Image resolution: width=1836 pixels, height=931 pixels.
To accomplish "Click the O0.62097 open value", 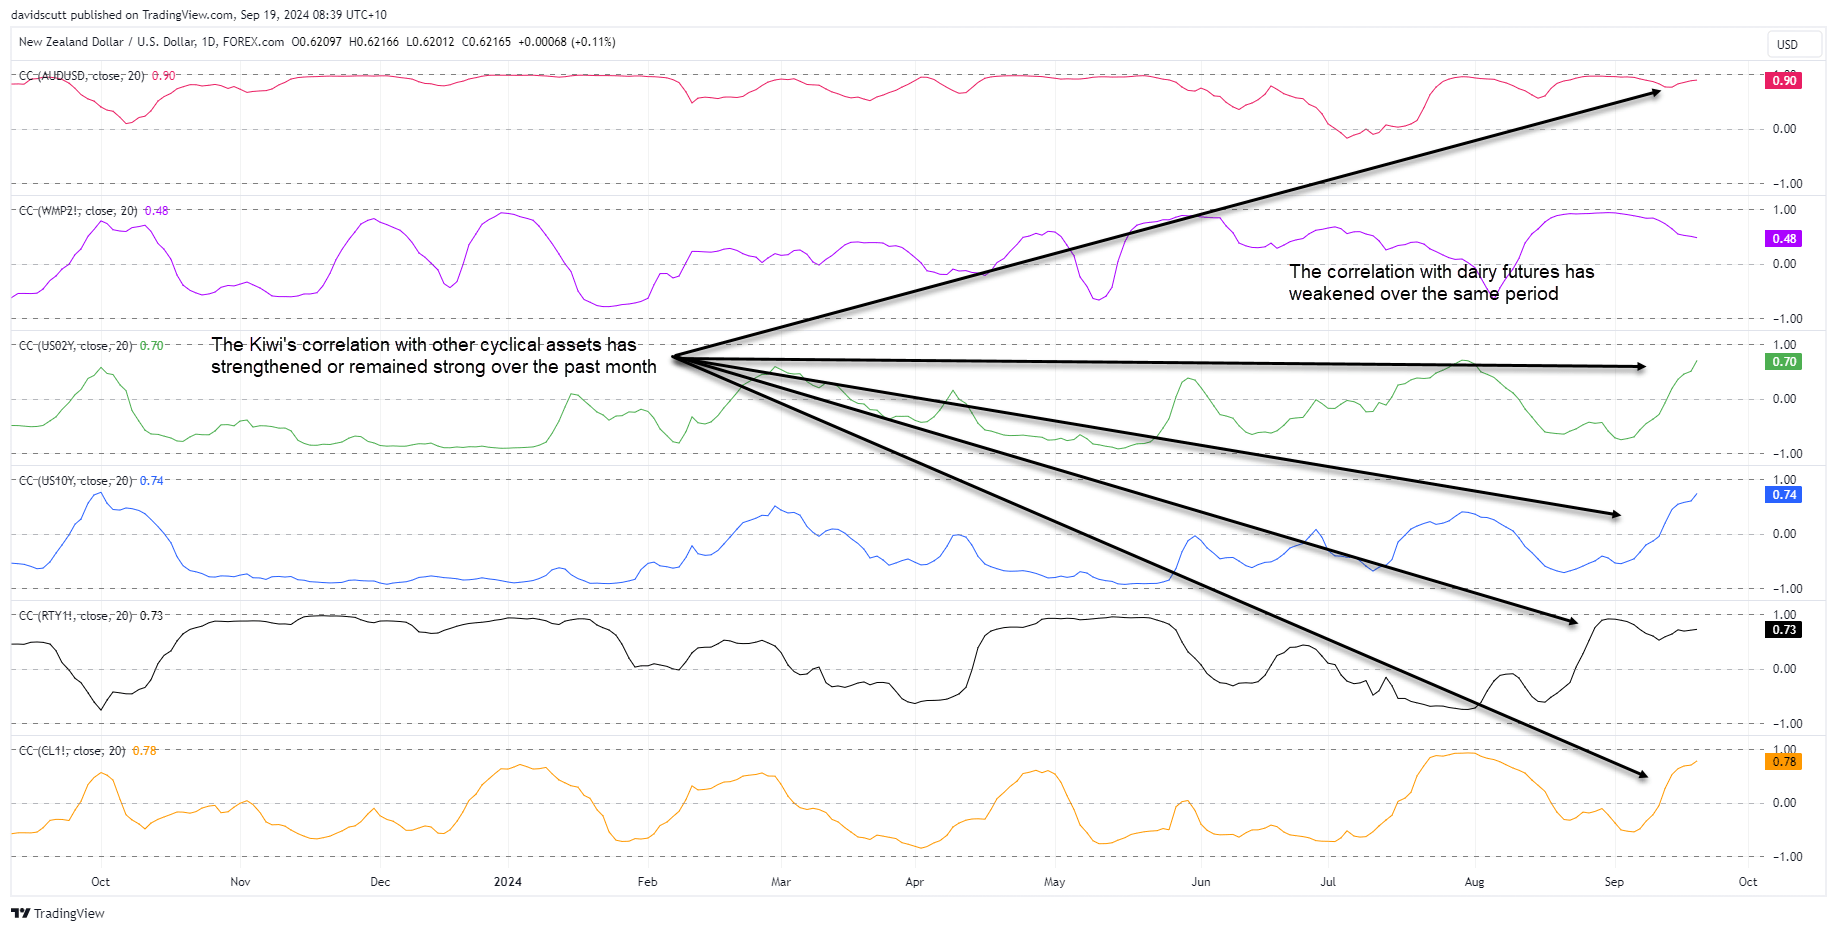I will [x=316, y=42].
